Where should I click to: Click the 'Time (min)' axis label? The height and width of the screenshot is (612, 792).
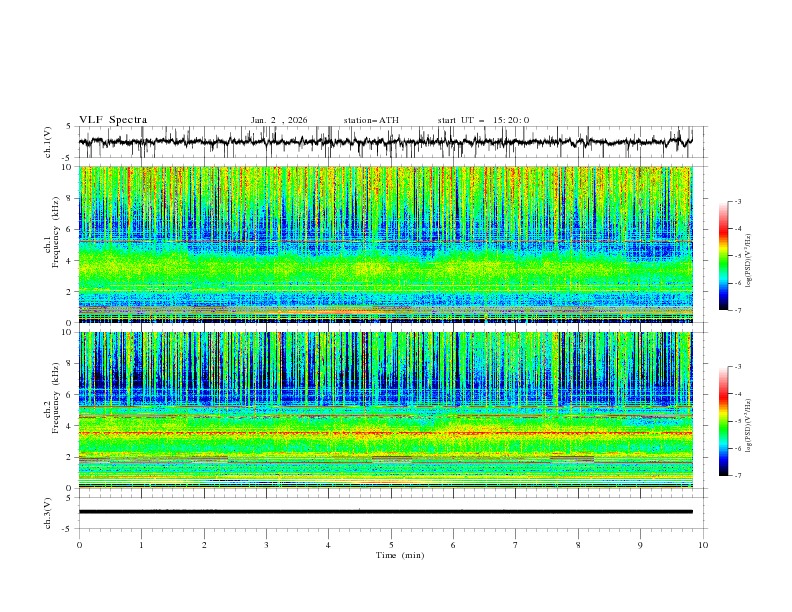point(400,555)
